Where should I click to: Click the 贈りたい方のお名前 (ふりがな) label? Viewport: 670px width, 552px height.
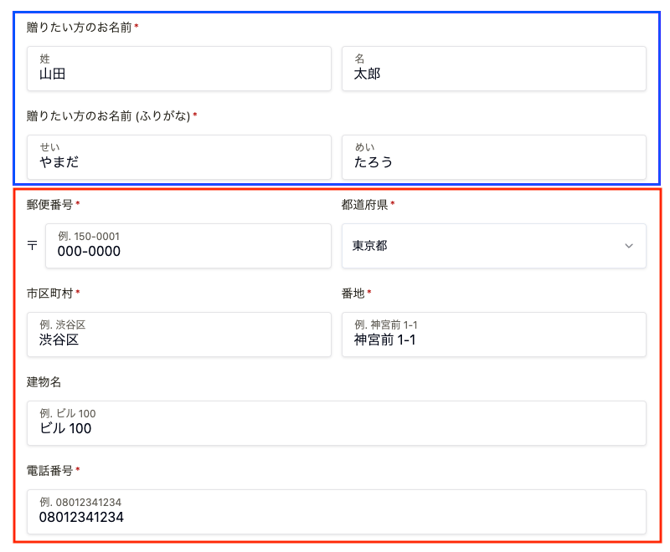[x=108, y=116]
